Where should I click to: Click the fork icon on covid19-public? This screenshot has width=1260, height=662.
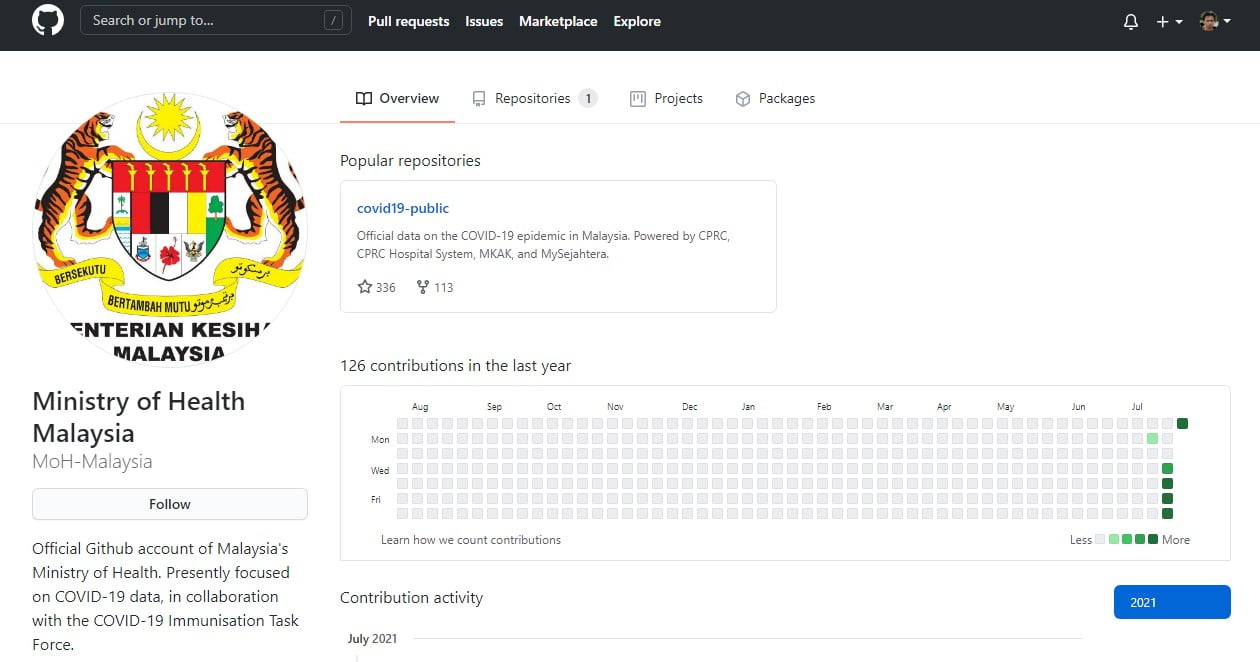click(x=423, y=287)
